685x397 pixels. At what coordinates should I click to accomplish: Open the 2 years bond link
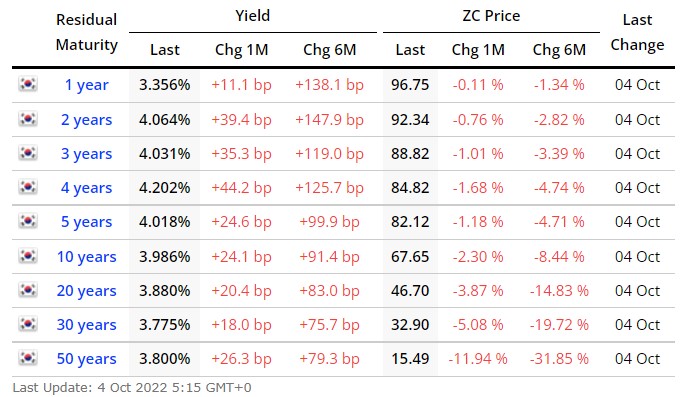pos(86,120)
